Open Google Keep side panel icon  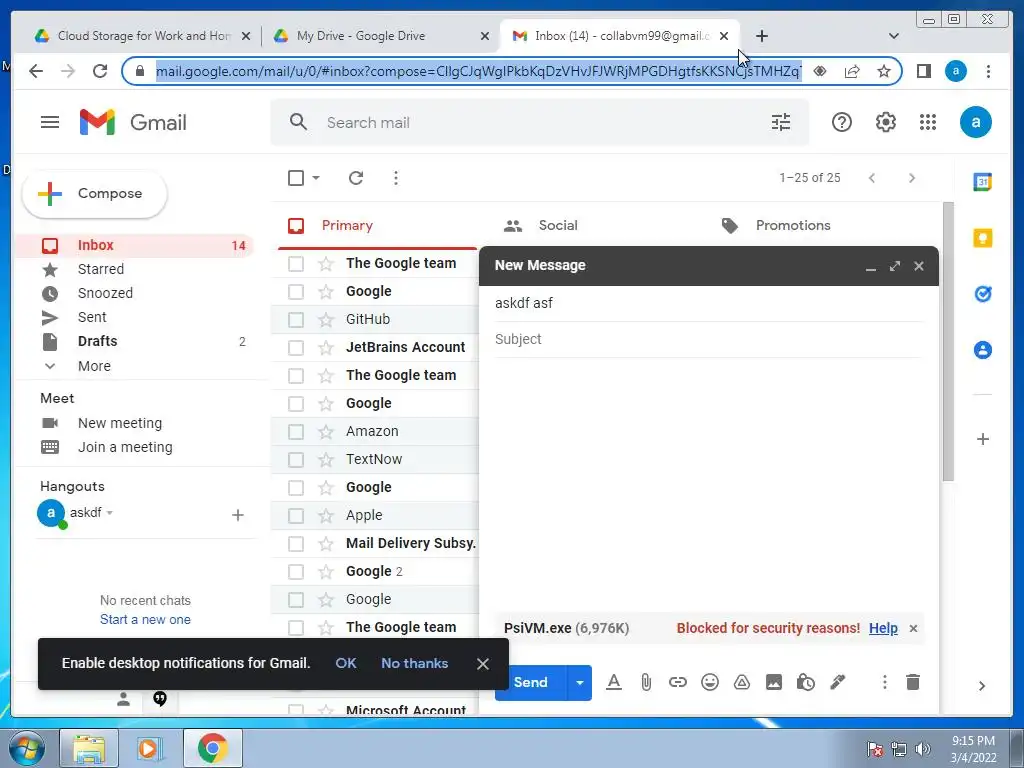tap(982, 238)
